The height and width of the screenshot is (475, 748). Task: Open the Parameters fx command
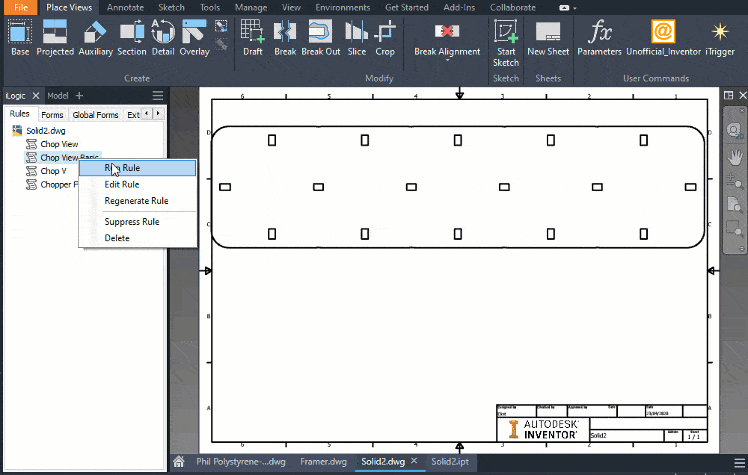click(599, 38)
